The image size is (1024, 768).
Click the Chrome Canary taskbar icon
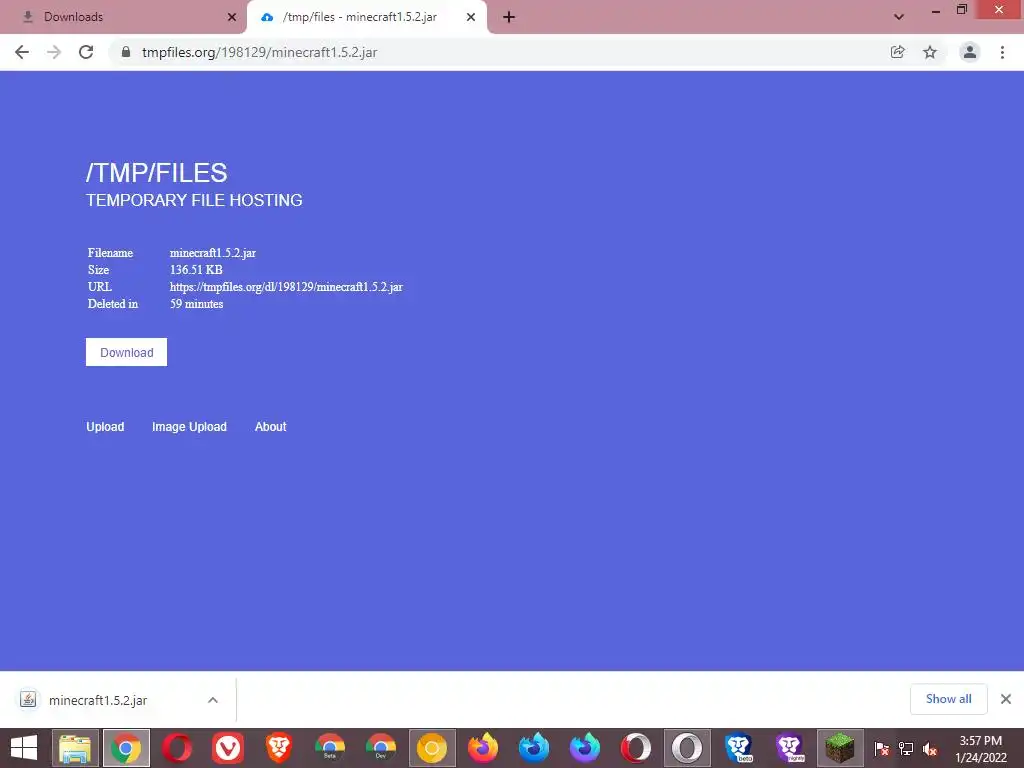(x=432, y=748)
